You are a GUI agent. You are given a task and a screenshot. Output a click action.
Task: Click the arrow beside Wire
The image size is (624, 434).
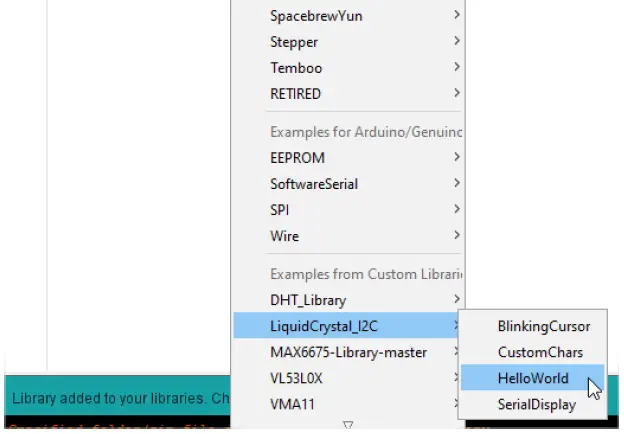457,235
